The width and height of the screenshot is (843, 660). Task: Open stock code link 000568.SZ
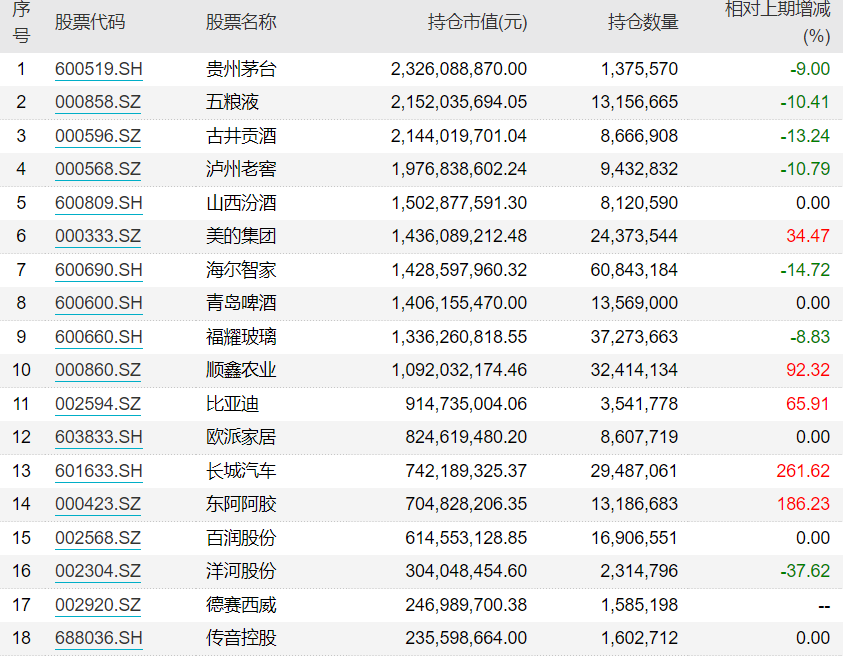tap(98, 169)
